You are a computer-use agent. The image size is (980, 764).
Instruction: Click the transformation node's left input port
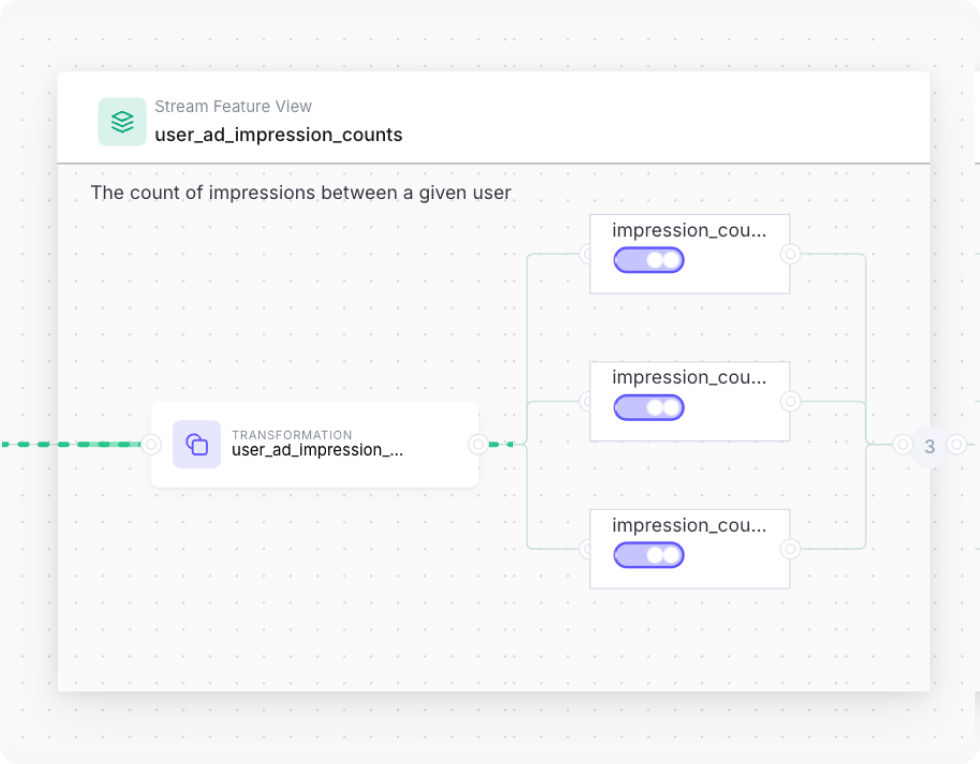(x=151, y=445)
